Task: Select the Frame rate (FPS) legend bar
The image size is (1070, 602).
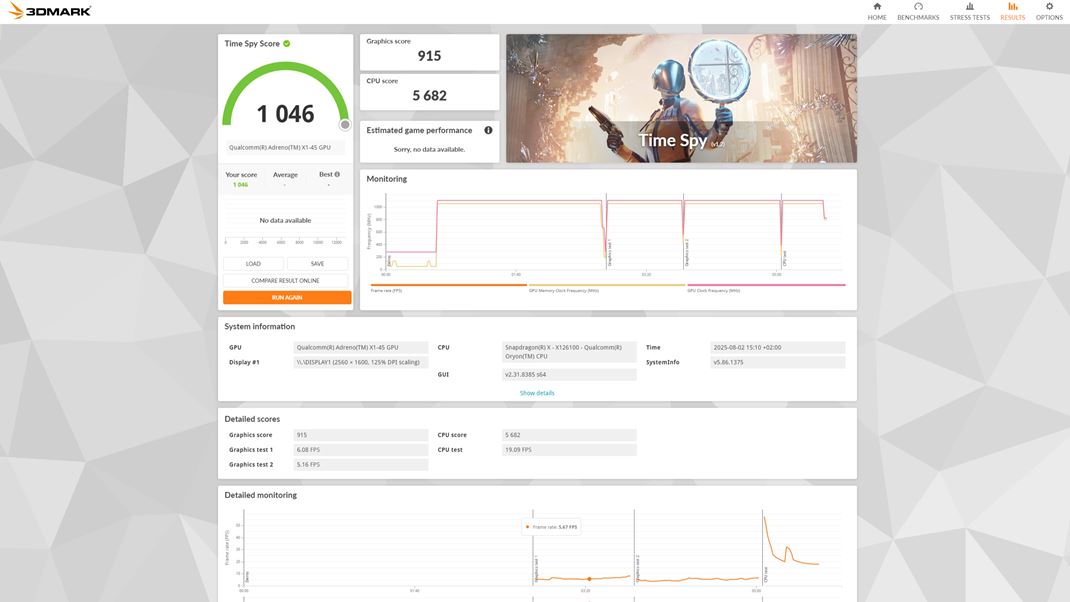Action: (x=448, y=285)
